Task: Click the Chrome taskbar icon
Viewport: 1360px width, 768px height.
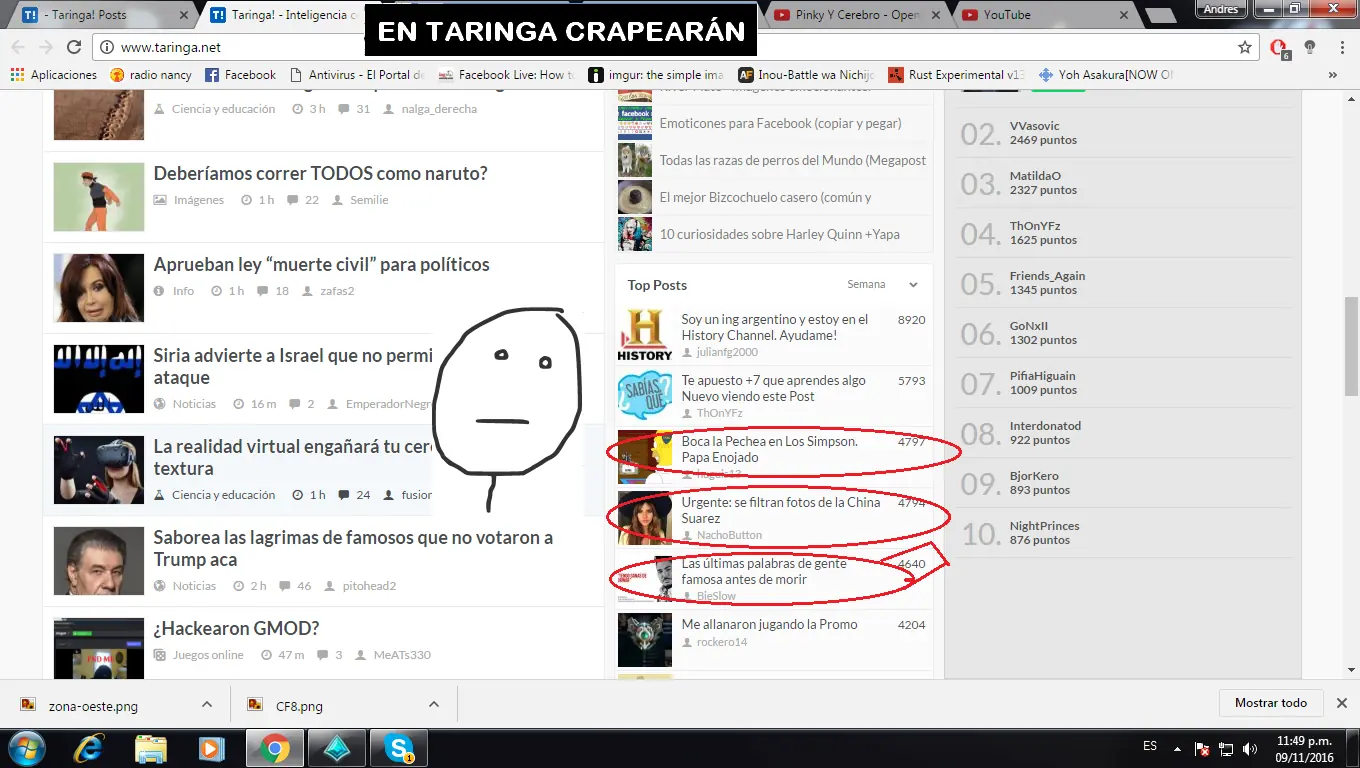Action: click(x=274, y=748)
